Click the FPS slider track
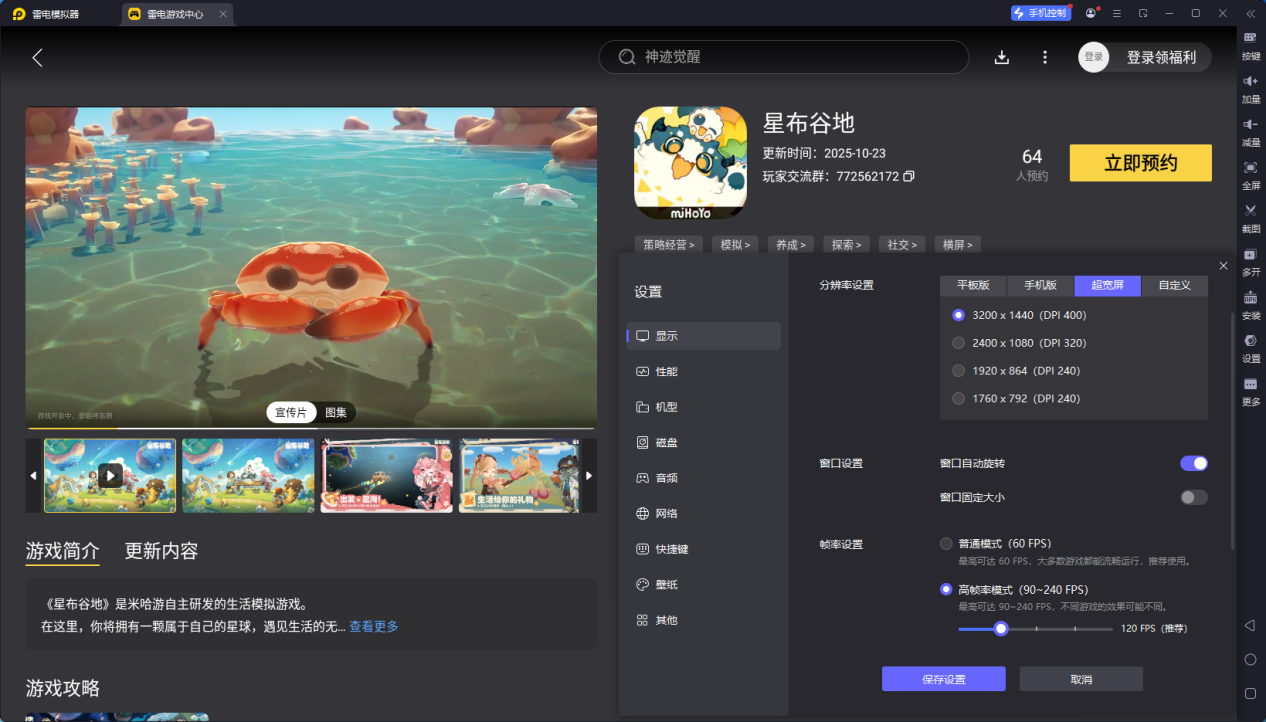 tap(1060, 629)
